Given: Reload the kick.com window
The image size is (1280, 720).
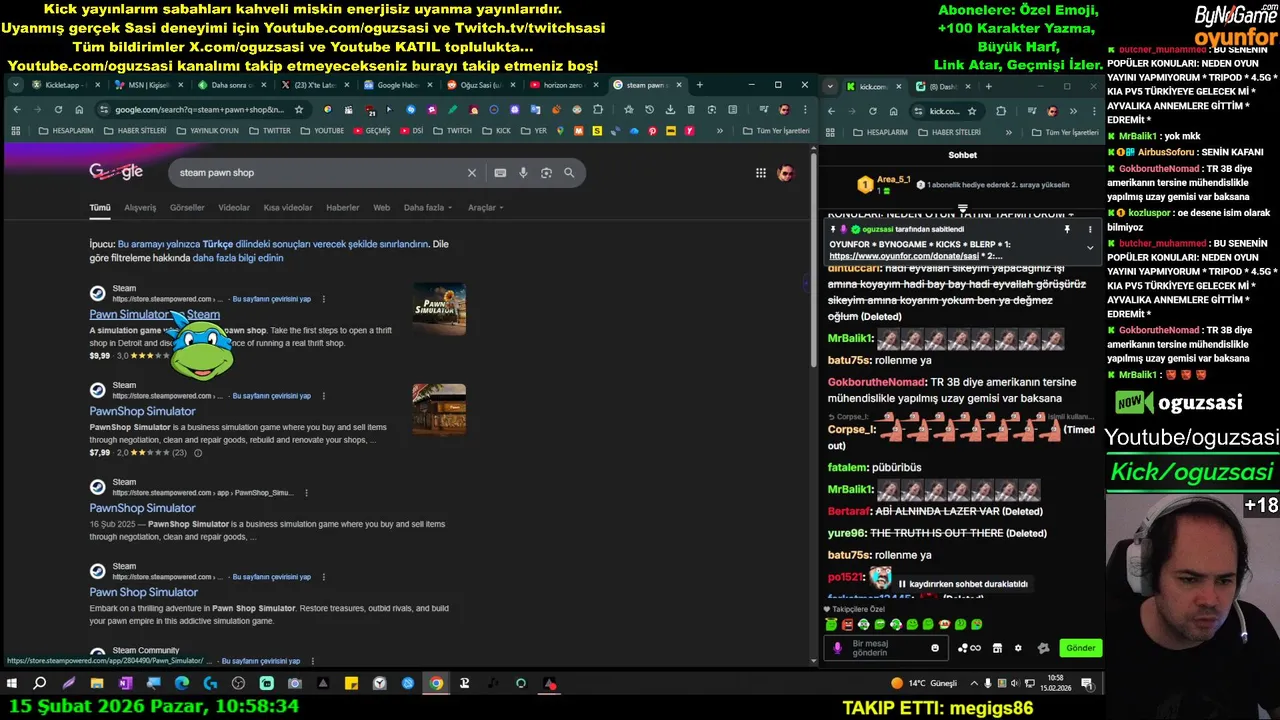Looking at the screenshot, I should pyautogui.click(x=873, y=111).
